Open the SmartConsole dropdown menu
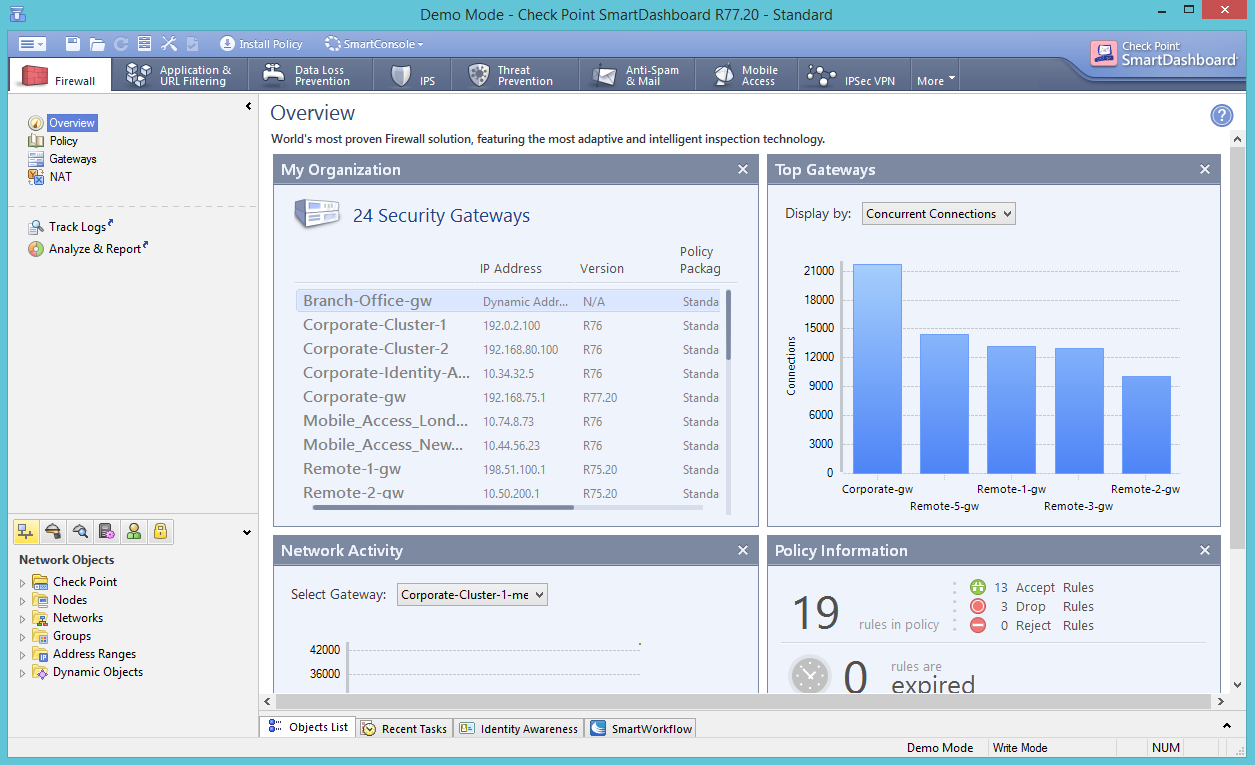 click(x=374, y=44)
